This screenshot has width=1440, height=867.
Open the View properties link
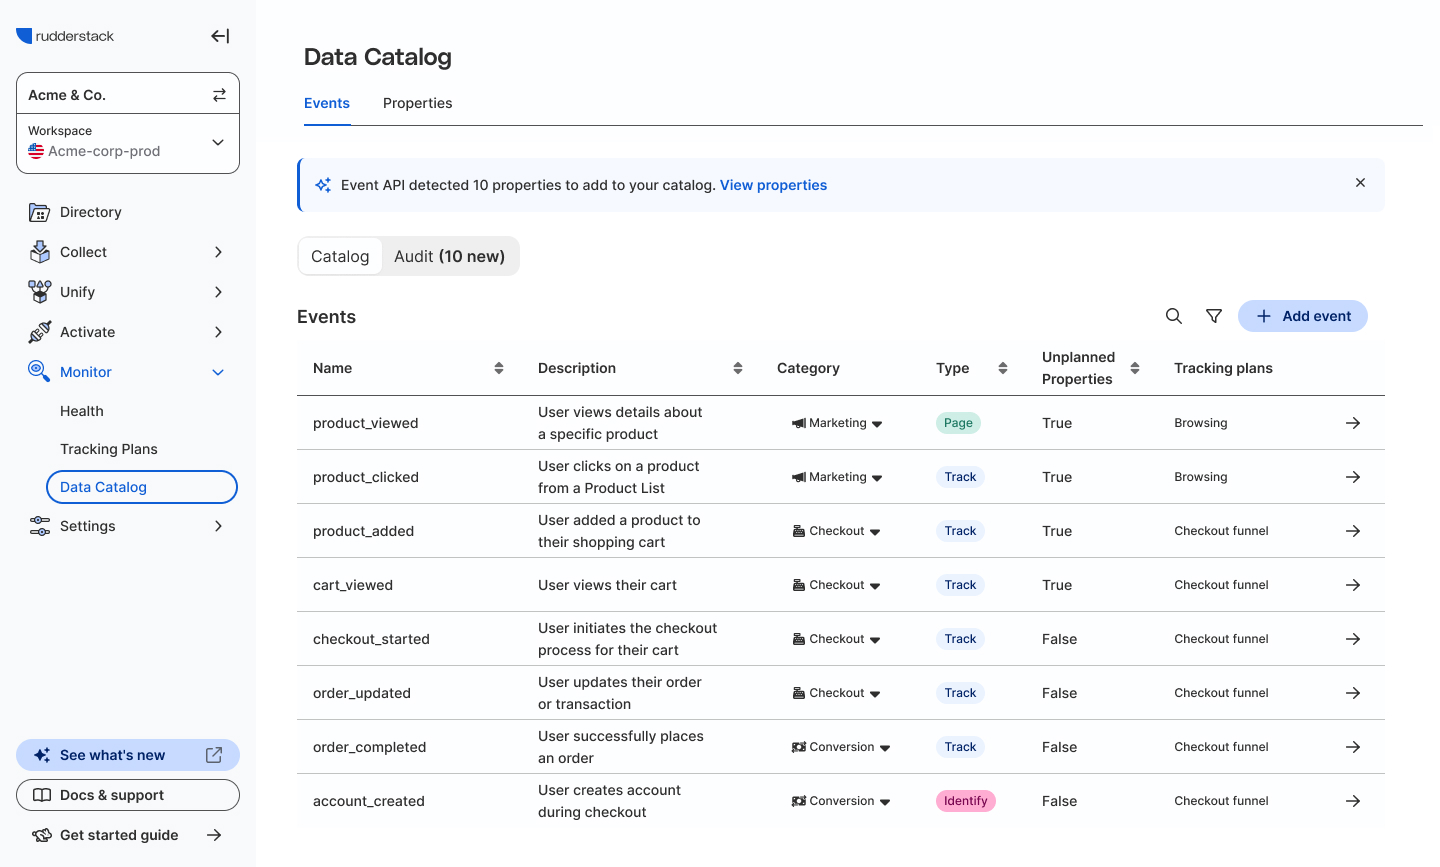pyautogui.click(x=773, y=185)
